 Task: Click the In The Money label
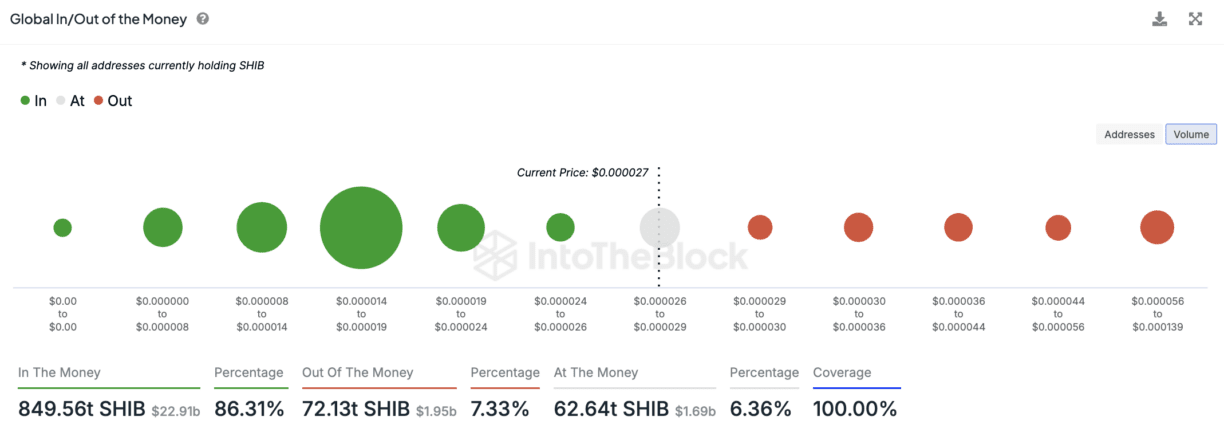pyautogui.click(x=59, y=373)
